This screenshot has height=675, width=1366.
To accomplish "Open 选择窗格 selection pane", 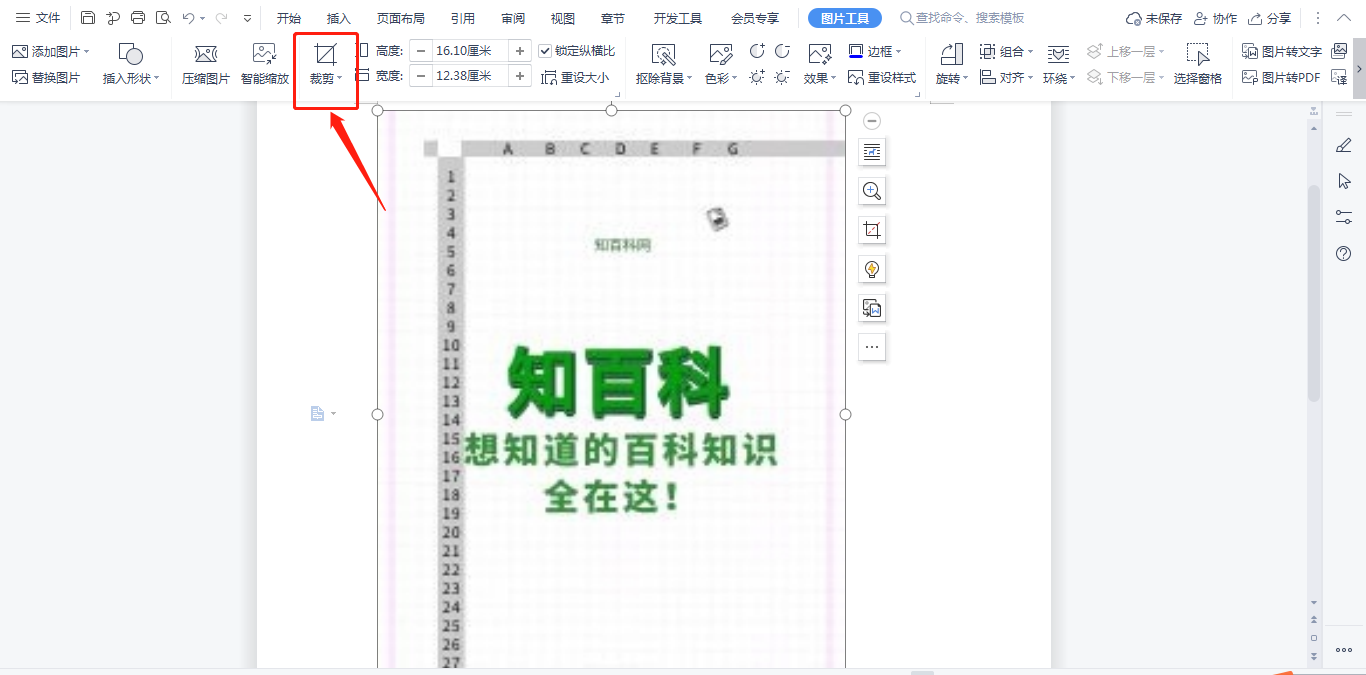I will coord(1198,64).
